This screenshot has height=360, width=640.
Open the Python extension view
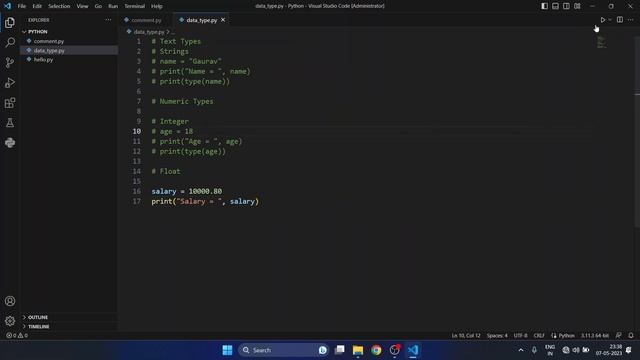[10, 142]
